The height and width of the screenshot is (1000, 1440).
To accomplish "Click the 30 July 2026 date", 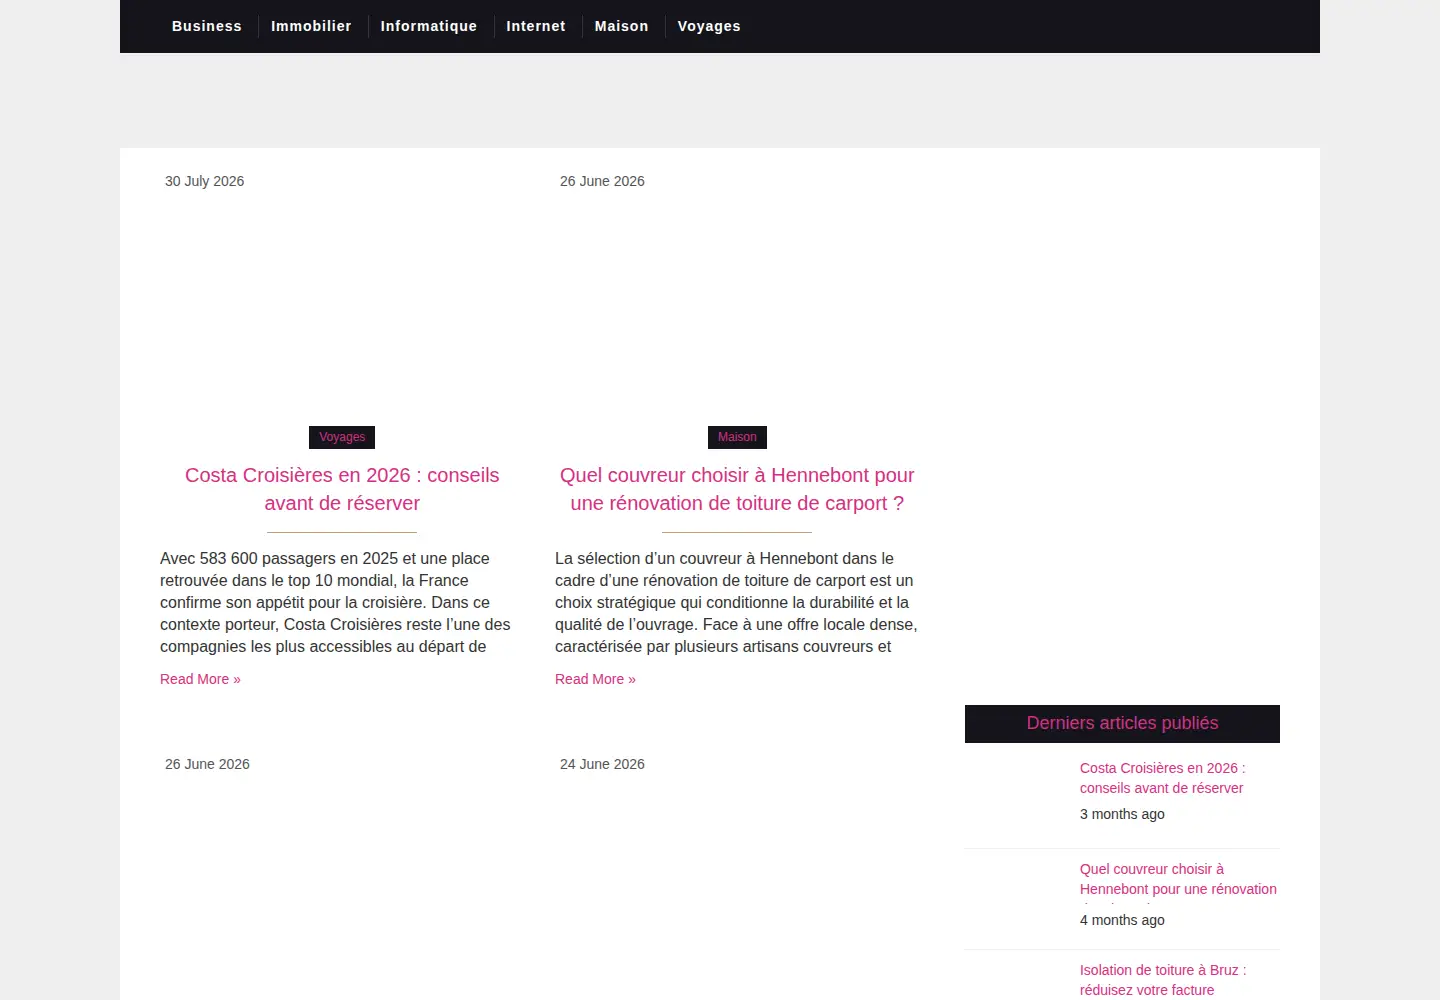I will coord(204,181).
